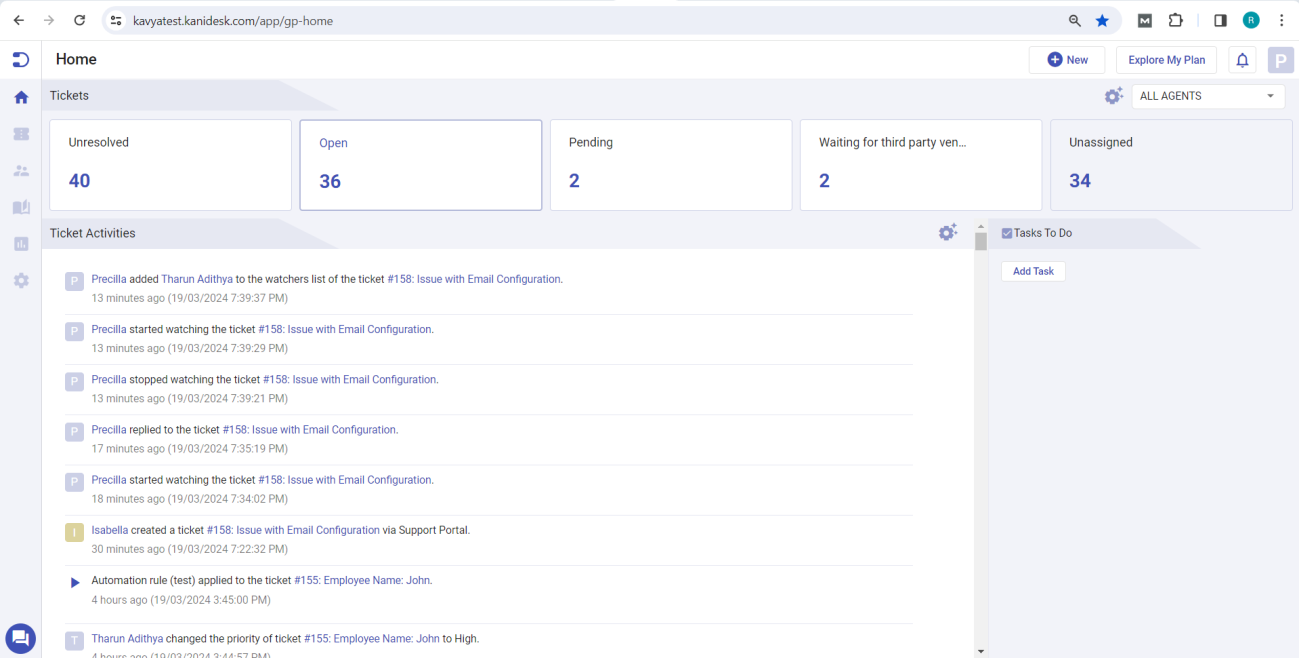The height and width of the screenshot is (658, 1299).
Task: Click the customize gear on Tickets widget
Action: (1113, 95)
